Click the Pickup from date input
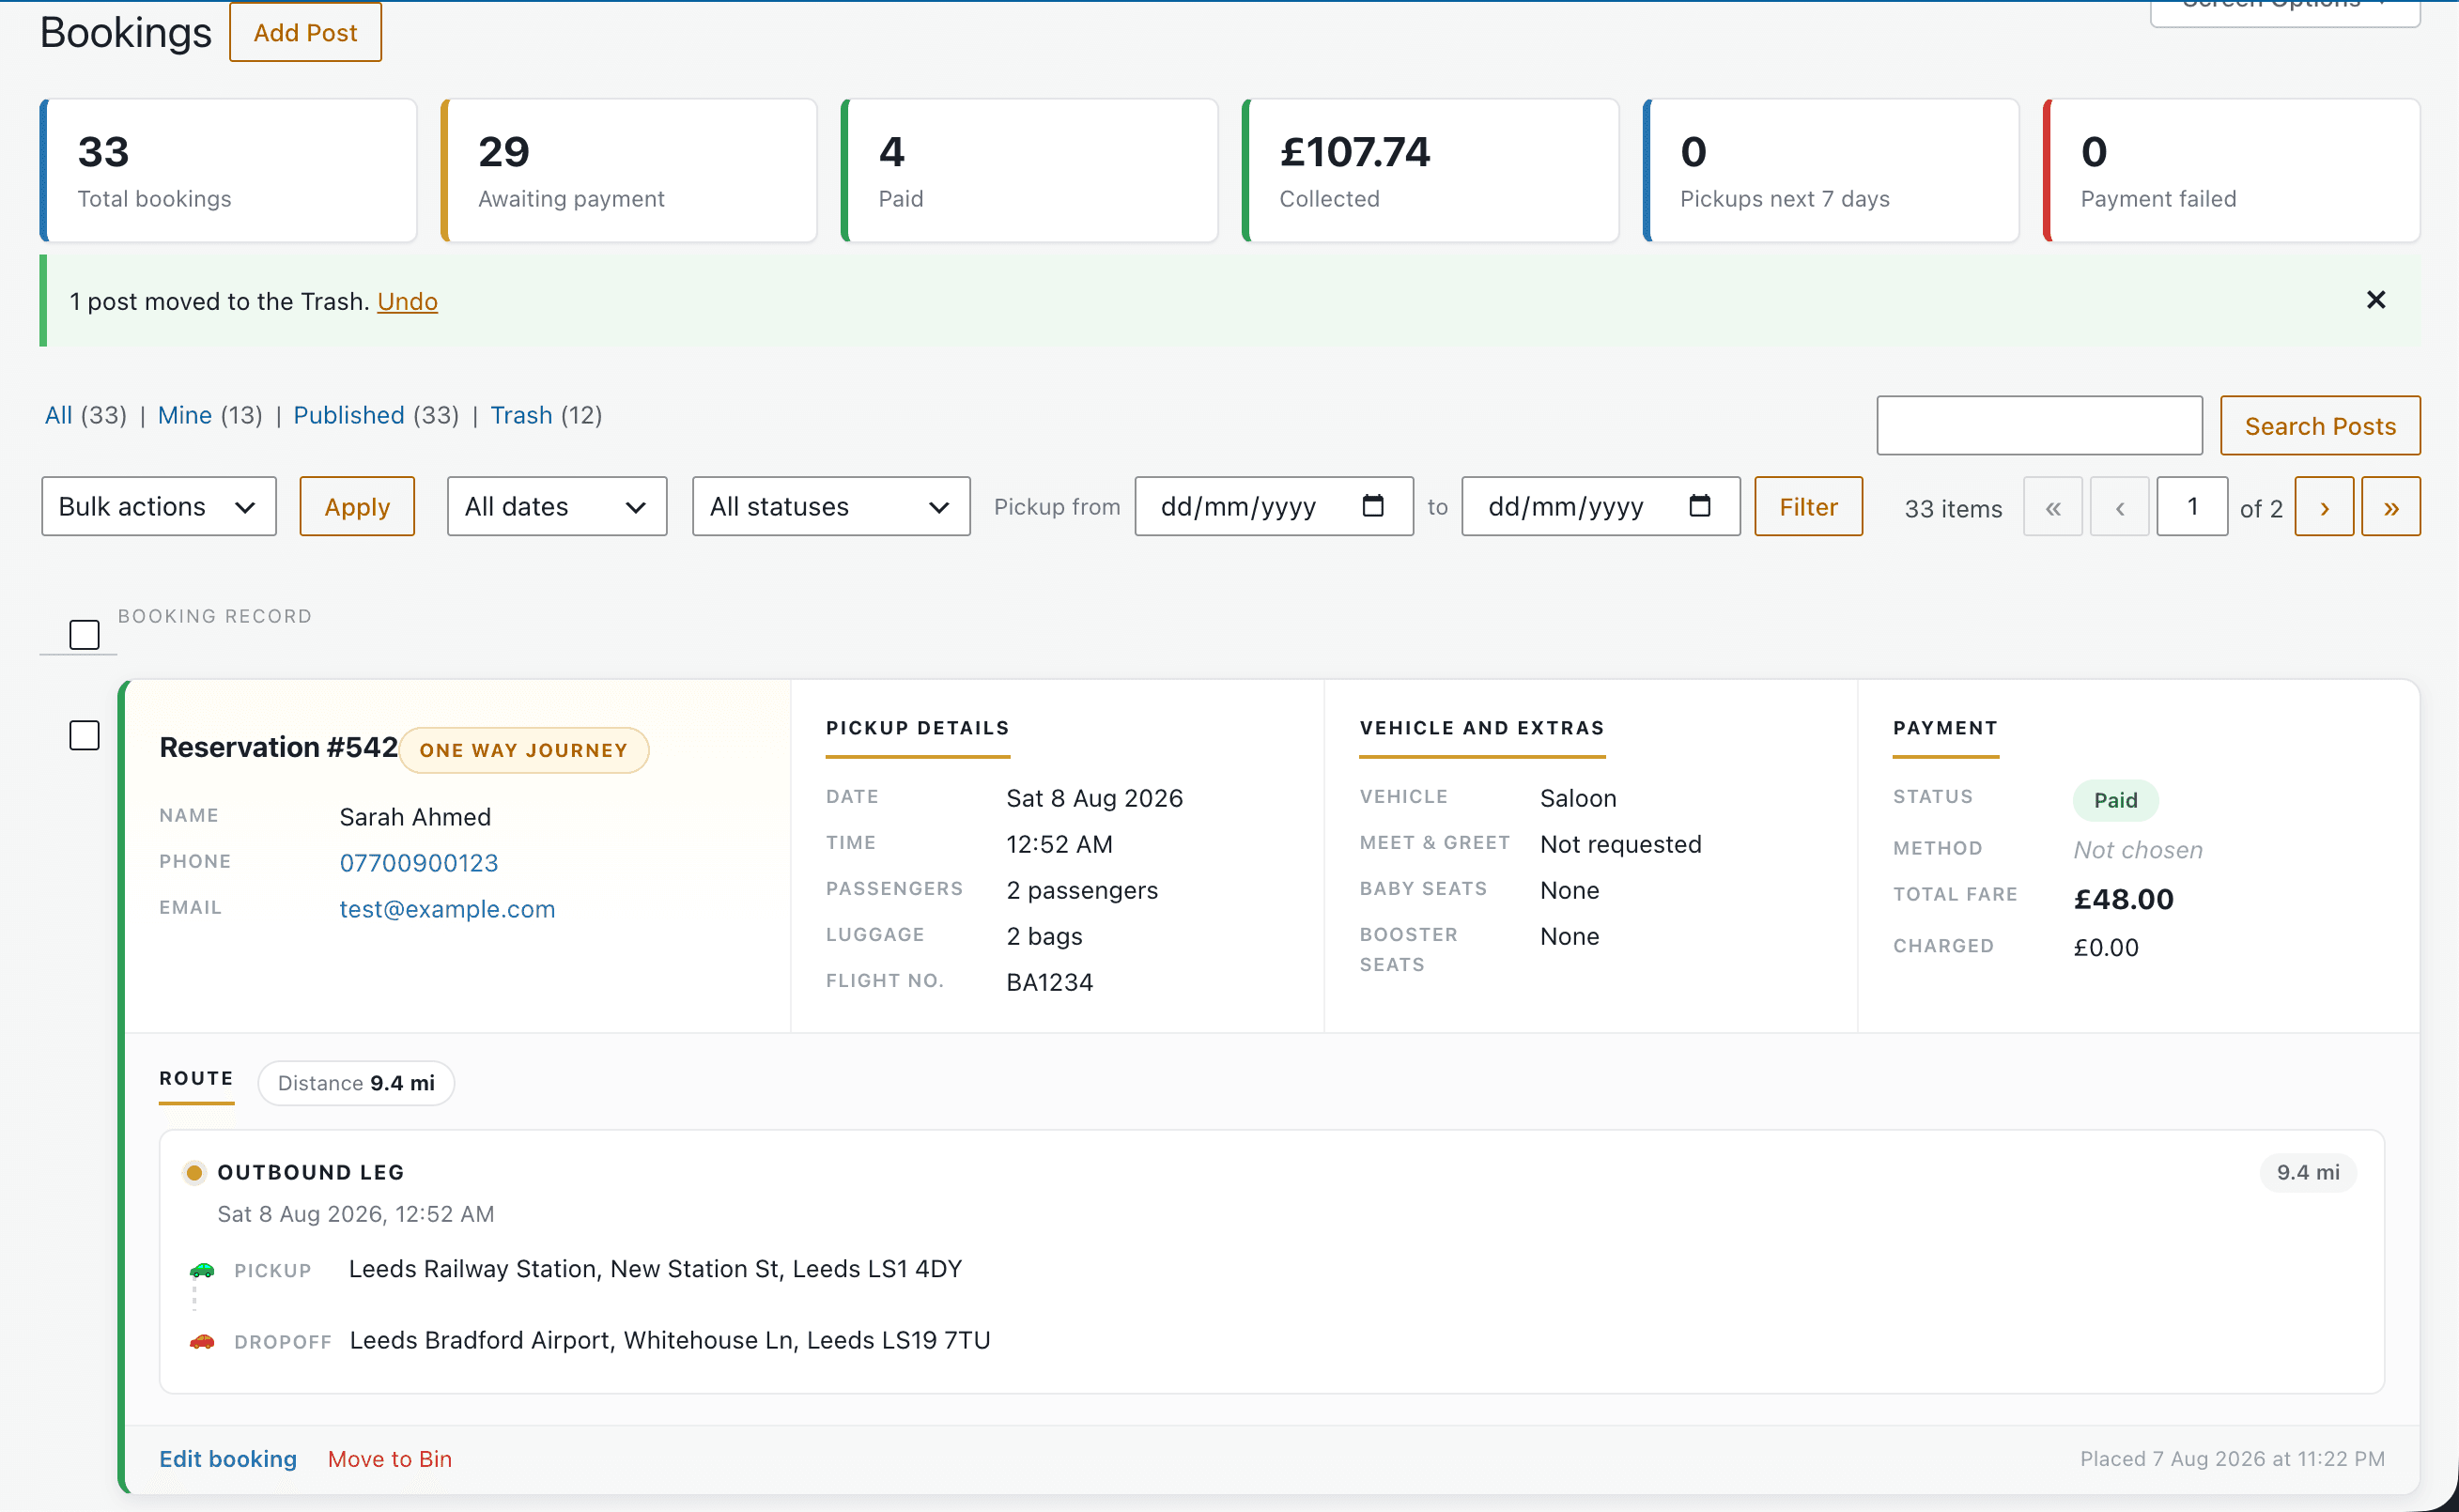 pyautogui.click(x=1274, y=506)
